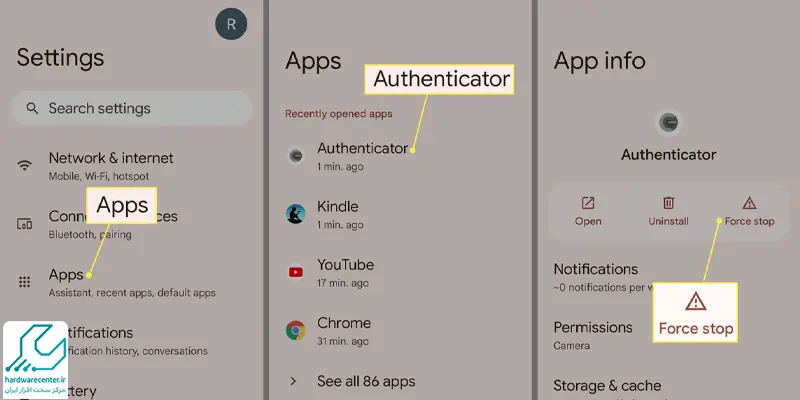Click the Force stop warning triangle icon
The image size is (800, 400).
coord(749,203)
